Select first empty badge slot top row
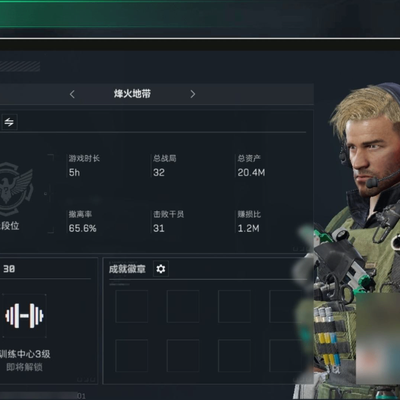The width and height of the screenshot is (400, 400). 132,306
